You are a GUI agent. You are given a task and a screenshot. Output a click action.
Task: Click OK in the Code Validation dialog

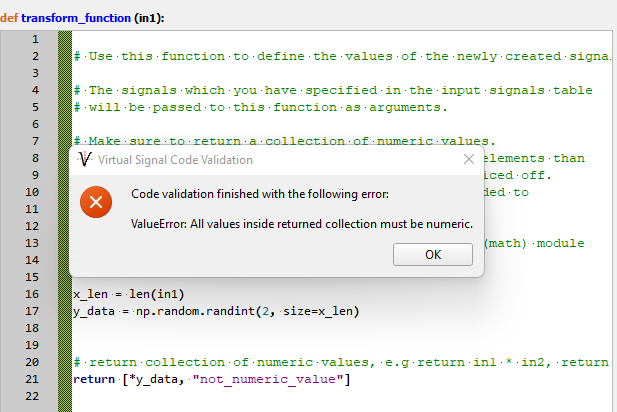coord(432,254)
